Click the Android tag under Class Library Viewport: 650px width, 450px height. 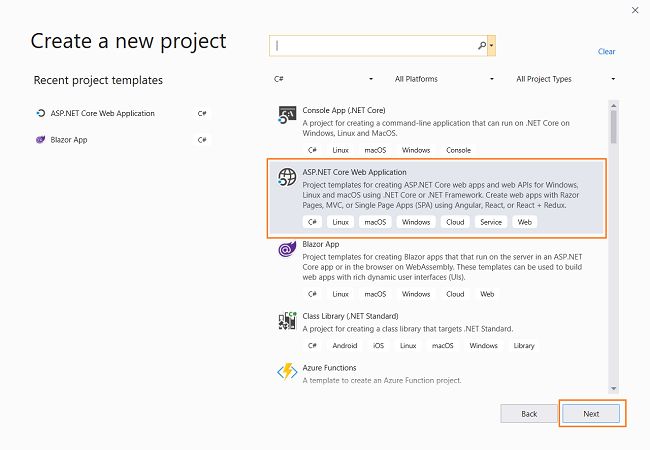(344, 346)
